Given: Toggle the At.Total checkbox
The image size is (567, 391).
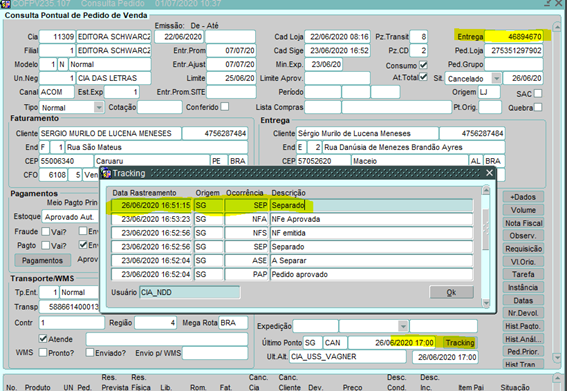Looking at the screenshot, I should point(423,77).
